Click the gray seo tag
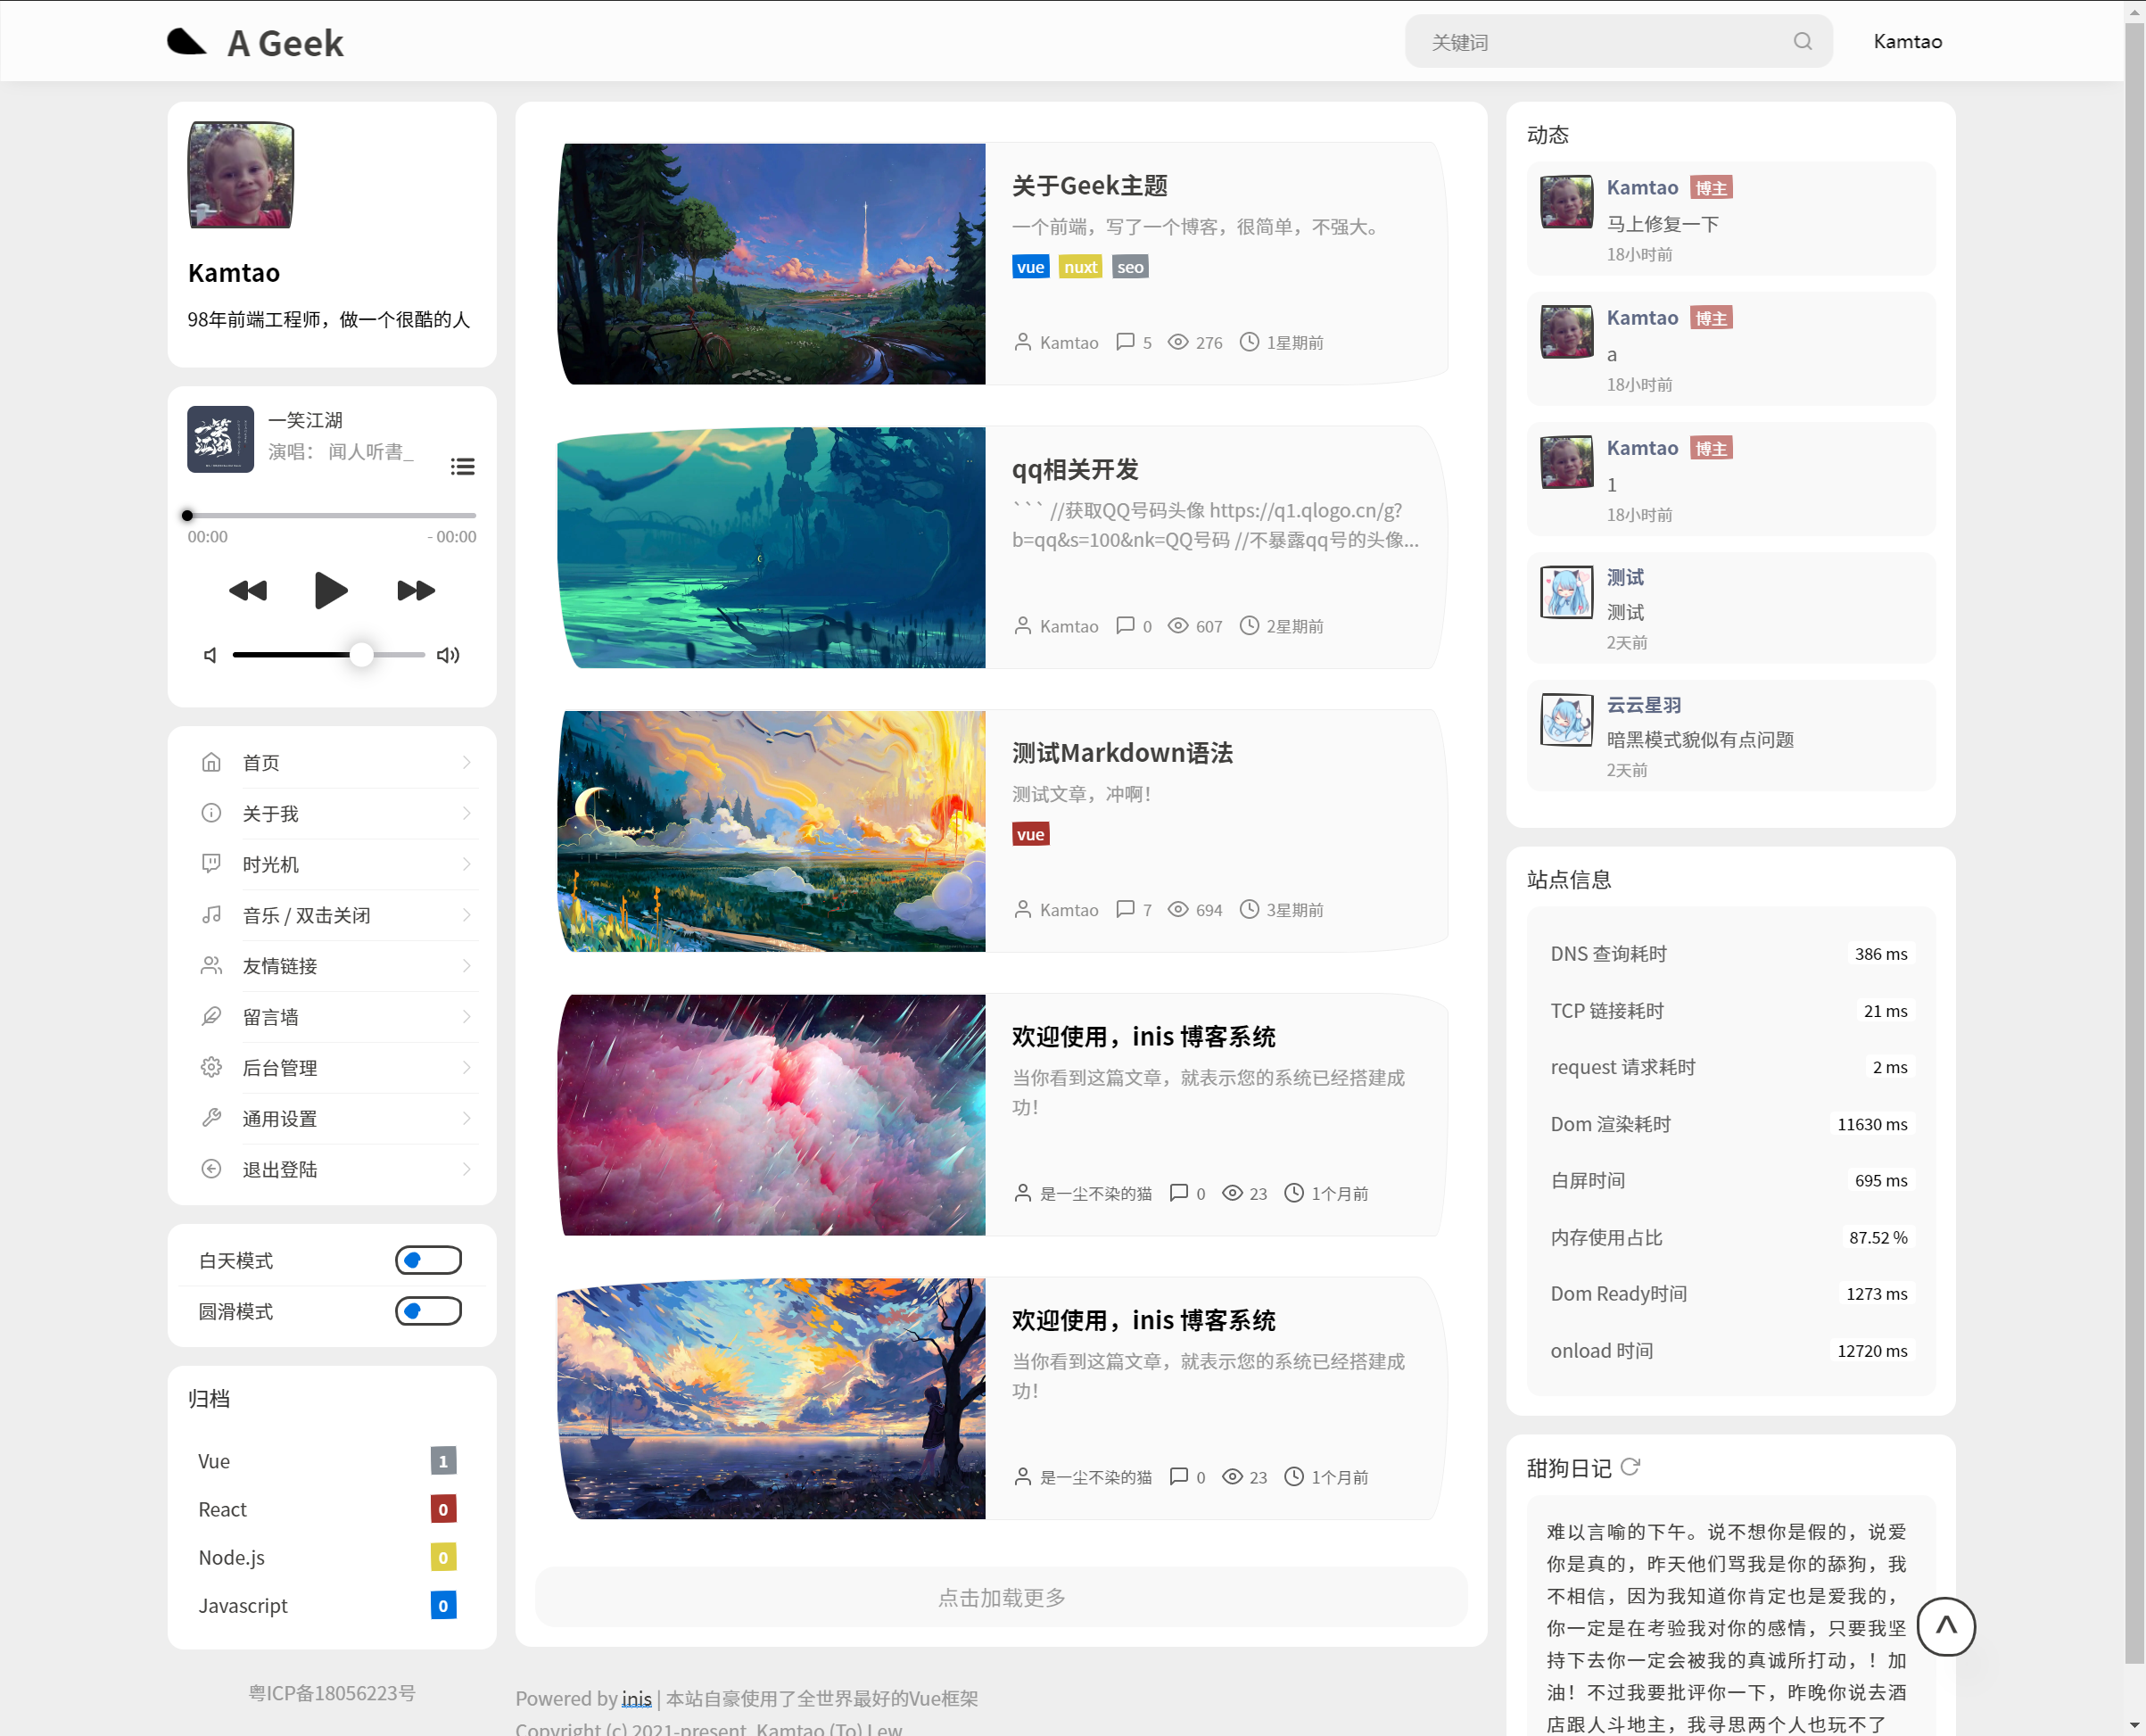This screenshot has height=1736, width=2146. 1130,266
